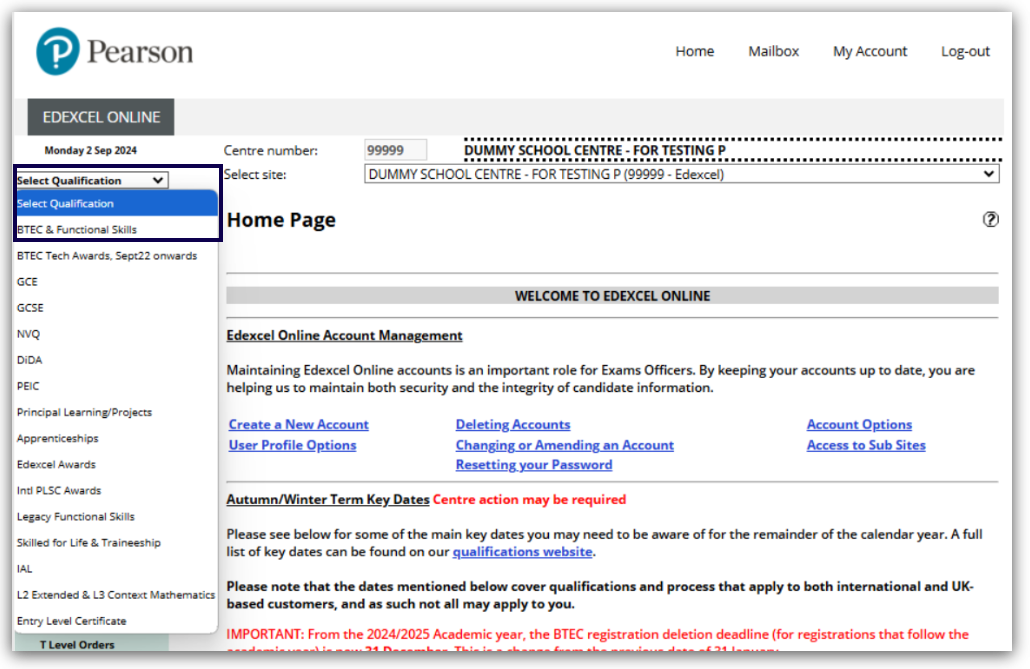Go to Home in top navigation
The image size is (1030, 669).
click(x=694, y=51)
